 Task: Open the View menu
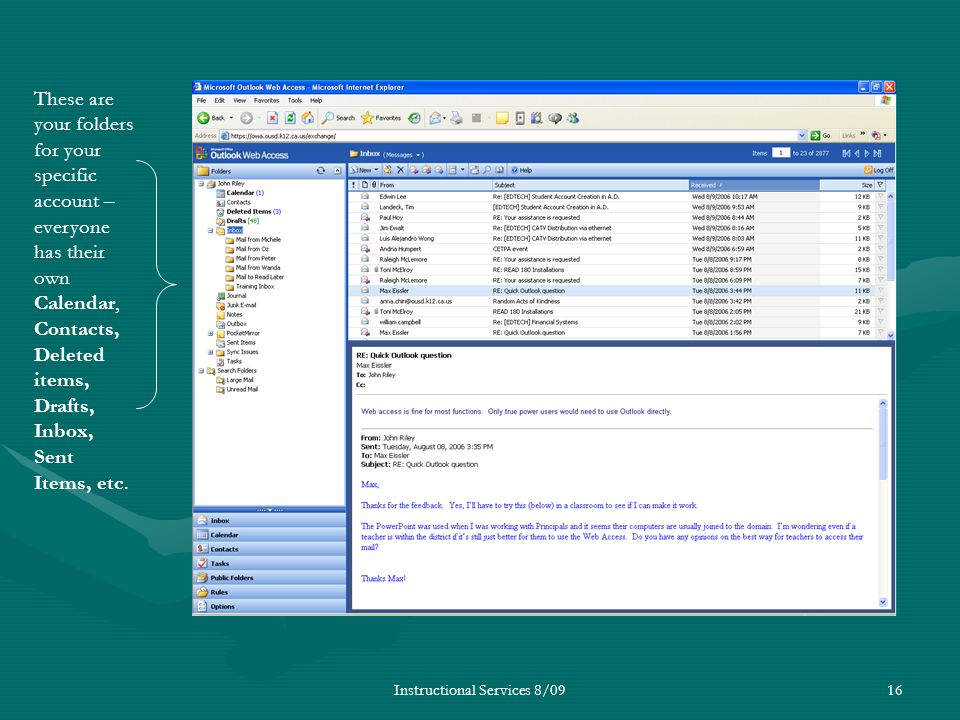tap(239, 100)
